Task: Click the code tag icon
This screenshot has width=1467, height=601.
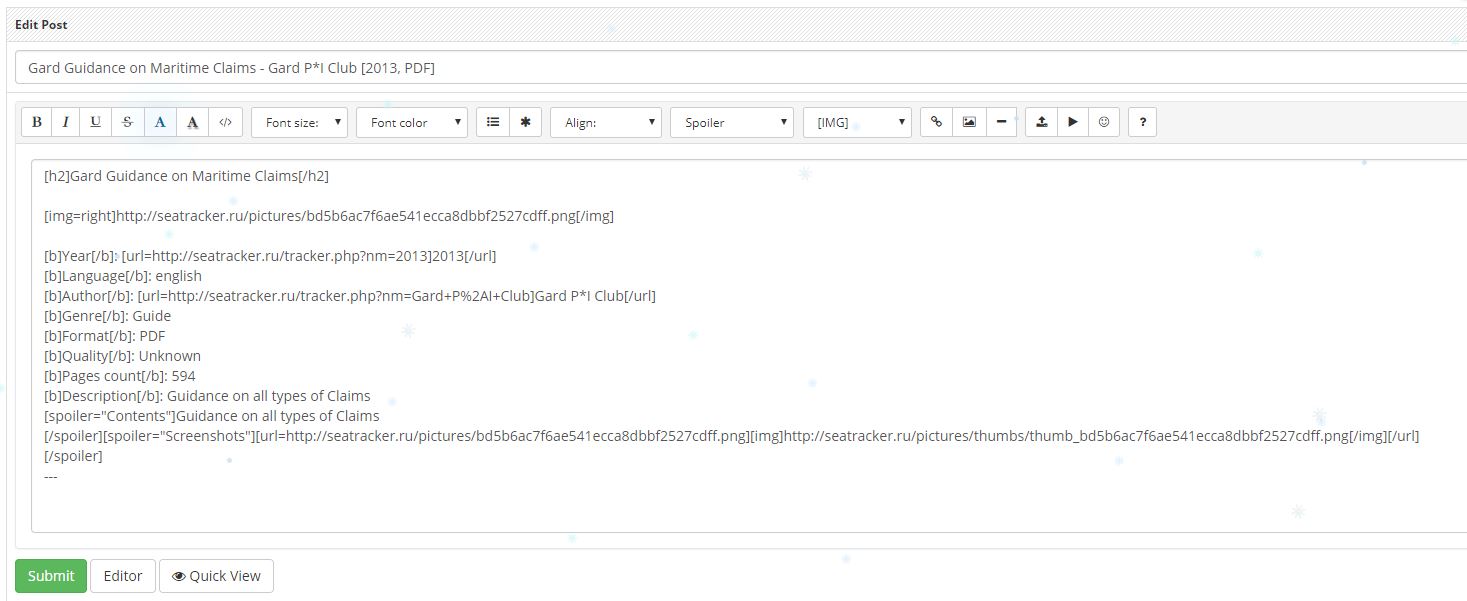Action: coord(225,122)
